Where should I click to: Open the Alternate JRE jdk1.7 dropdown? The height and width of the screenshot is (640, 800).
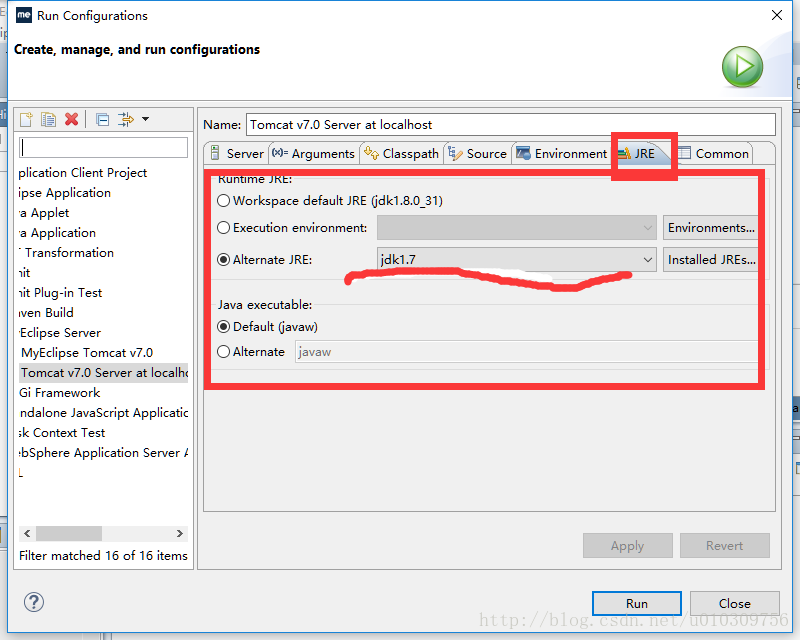(516, 260)
